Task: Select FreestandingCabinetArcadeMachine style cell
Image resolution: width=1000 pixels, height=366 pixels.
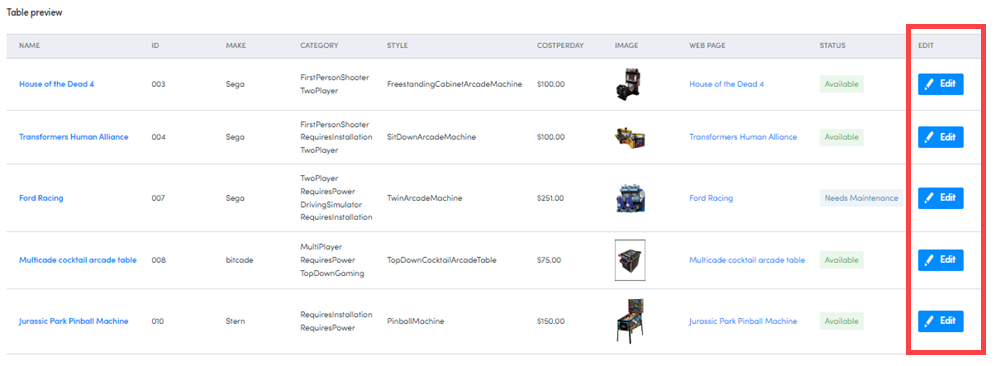Action: (x=455, y=84)
